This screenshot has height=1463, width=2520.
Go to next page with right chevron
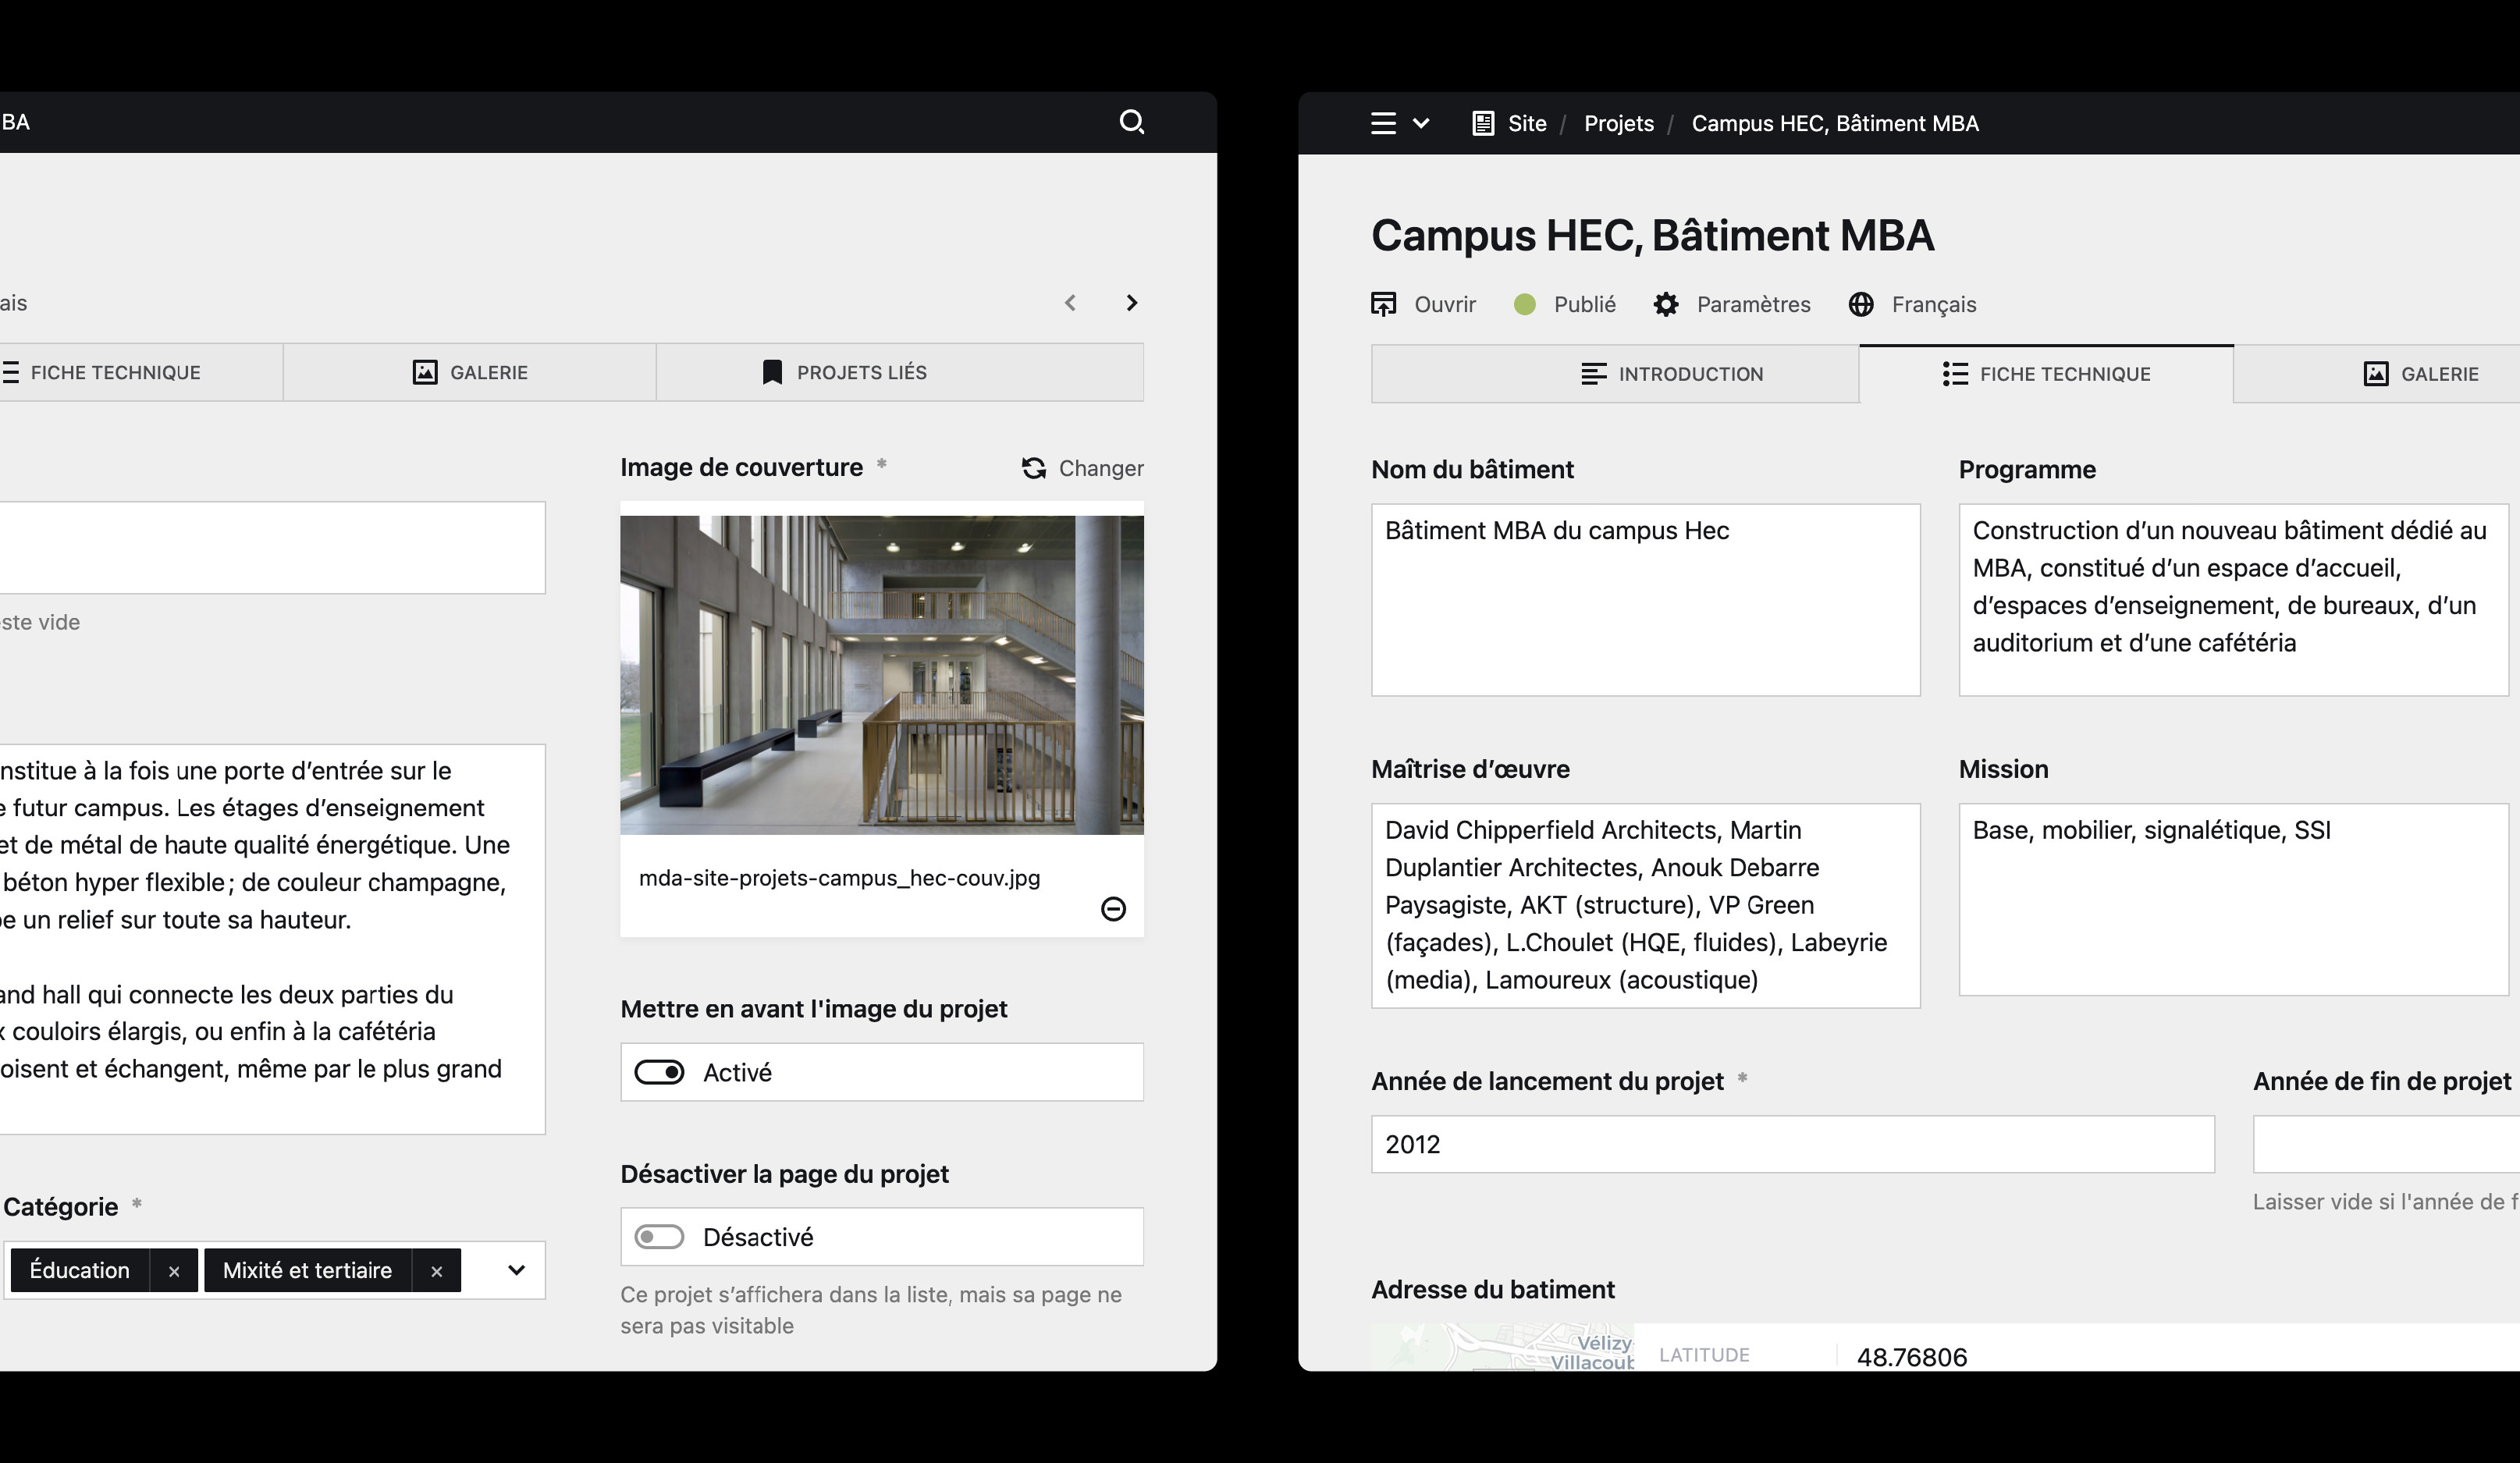coord(1132,303)
